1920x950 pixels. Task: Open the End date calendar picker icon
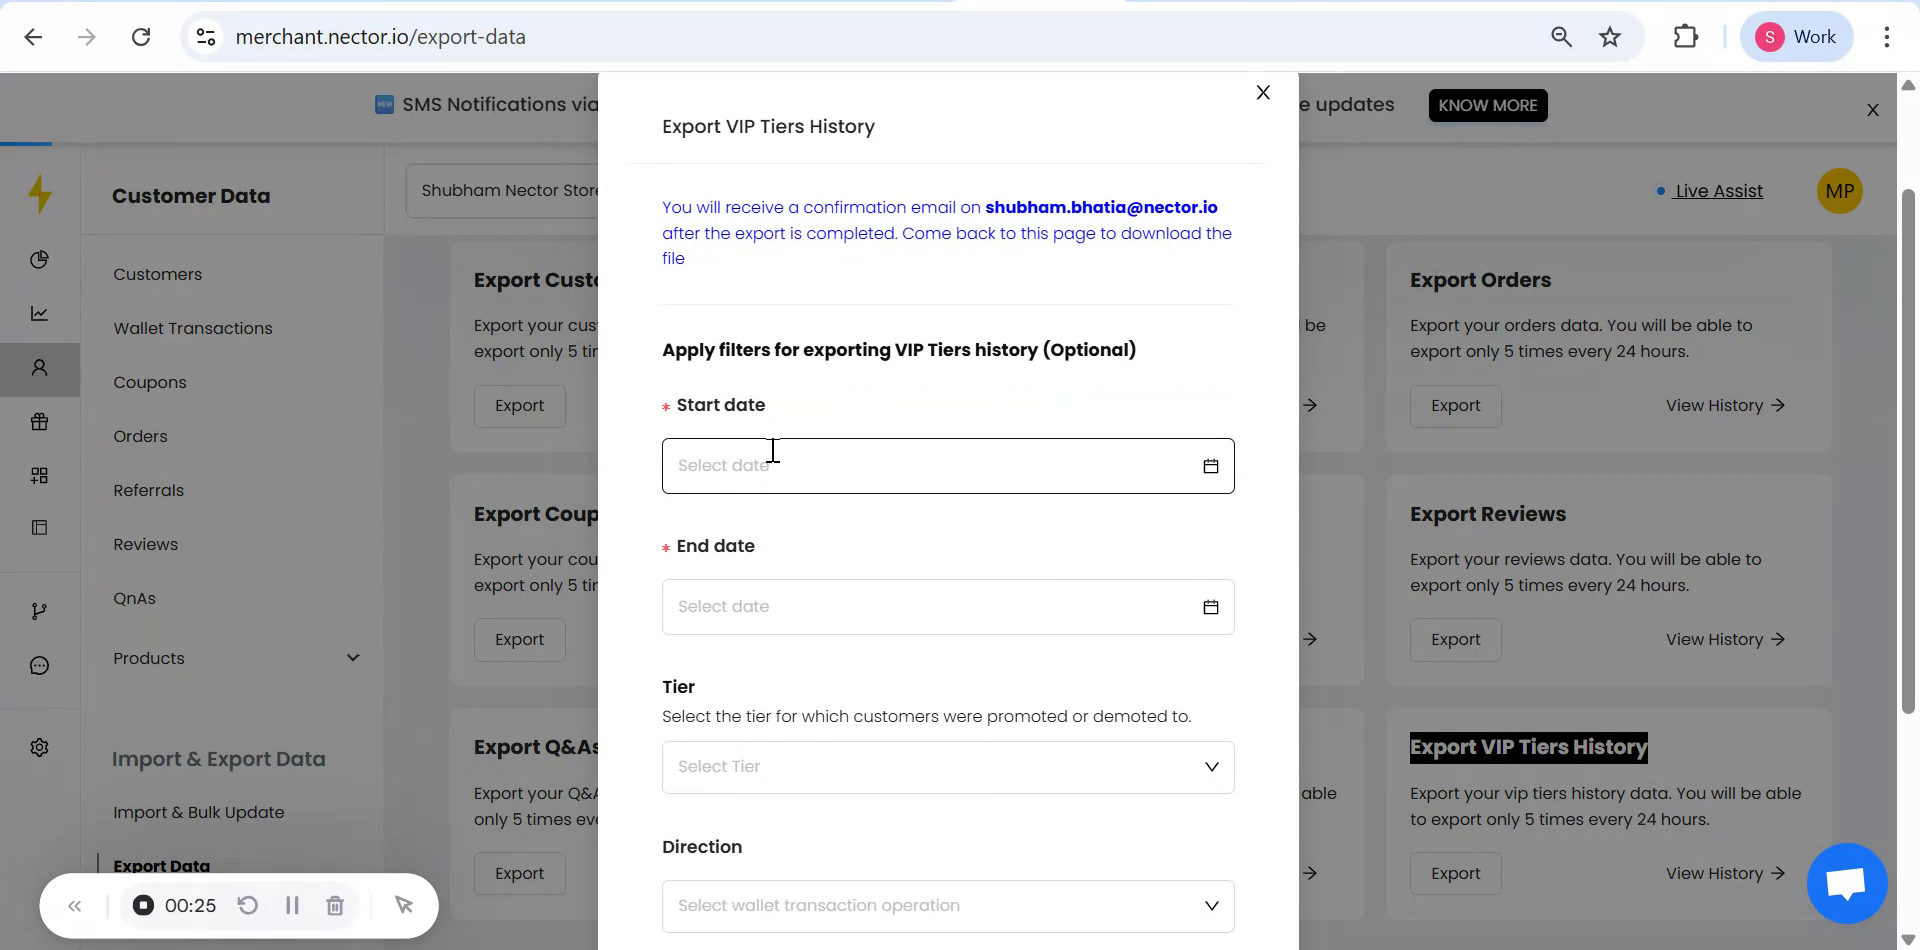[x=1211, y=606]
